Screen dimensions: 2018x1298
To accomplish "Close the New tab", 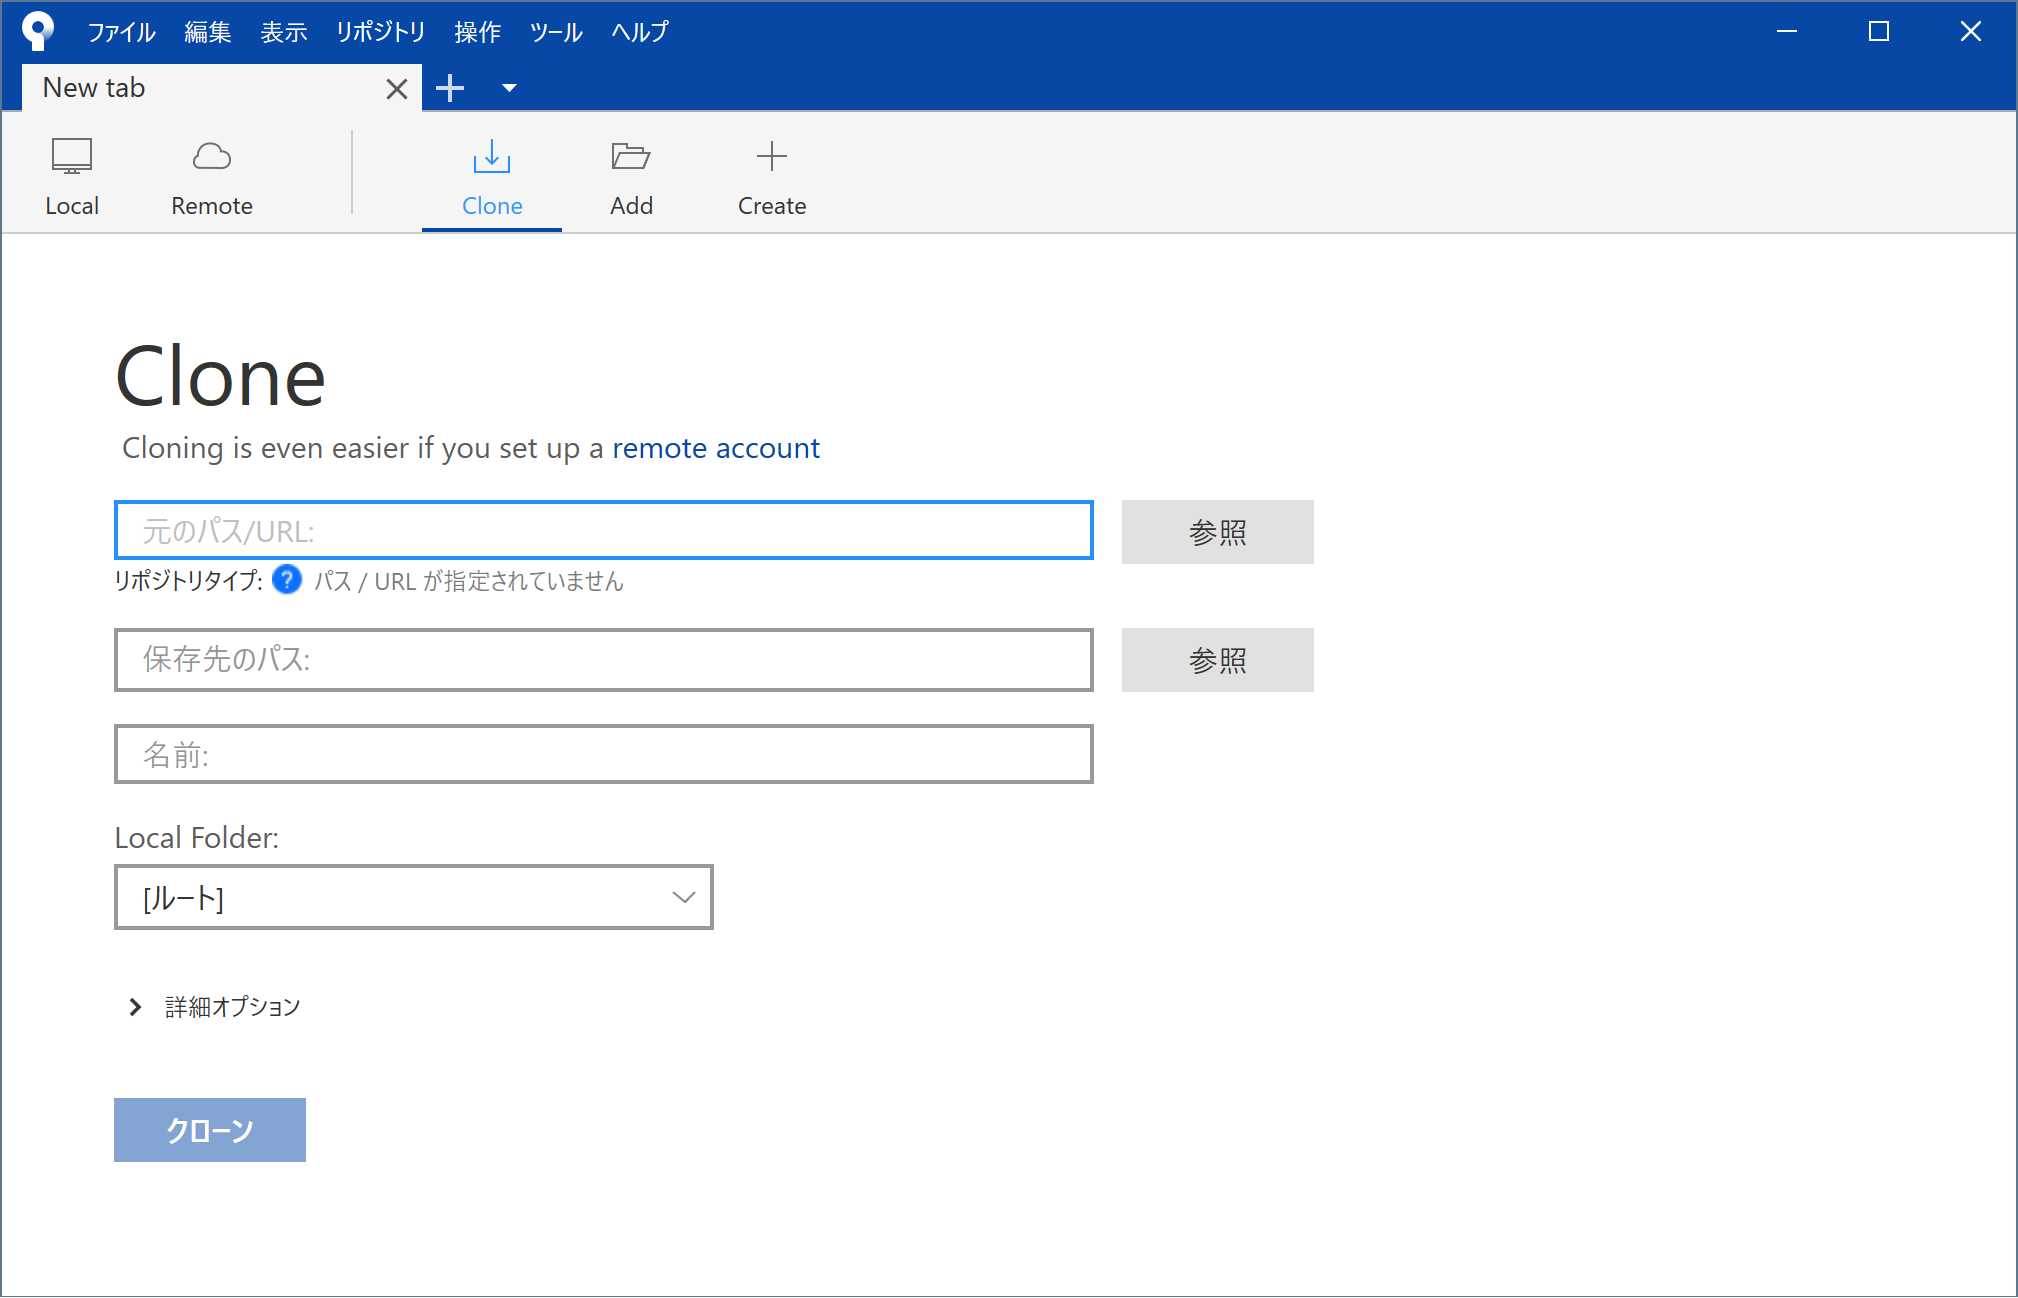I will 396,89.
